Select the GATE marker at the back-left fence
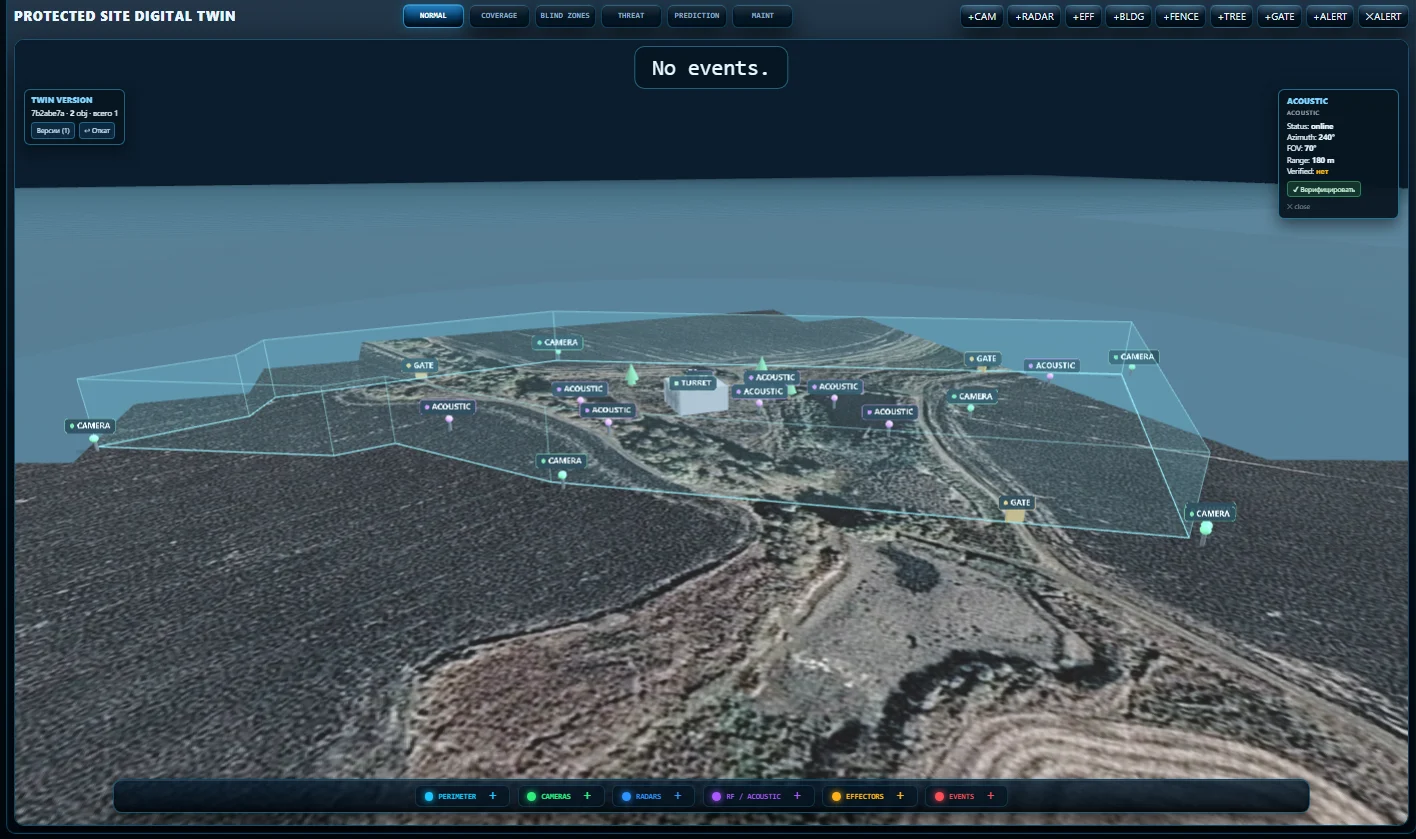The image size is (1416, 839). (420, 366)
